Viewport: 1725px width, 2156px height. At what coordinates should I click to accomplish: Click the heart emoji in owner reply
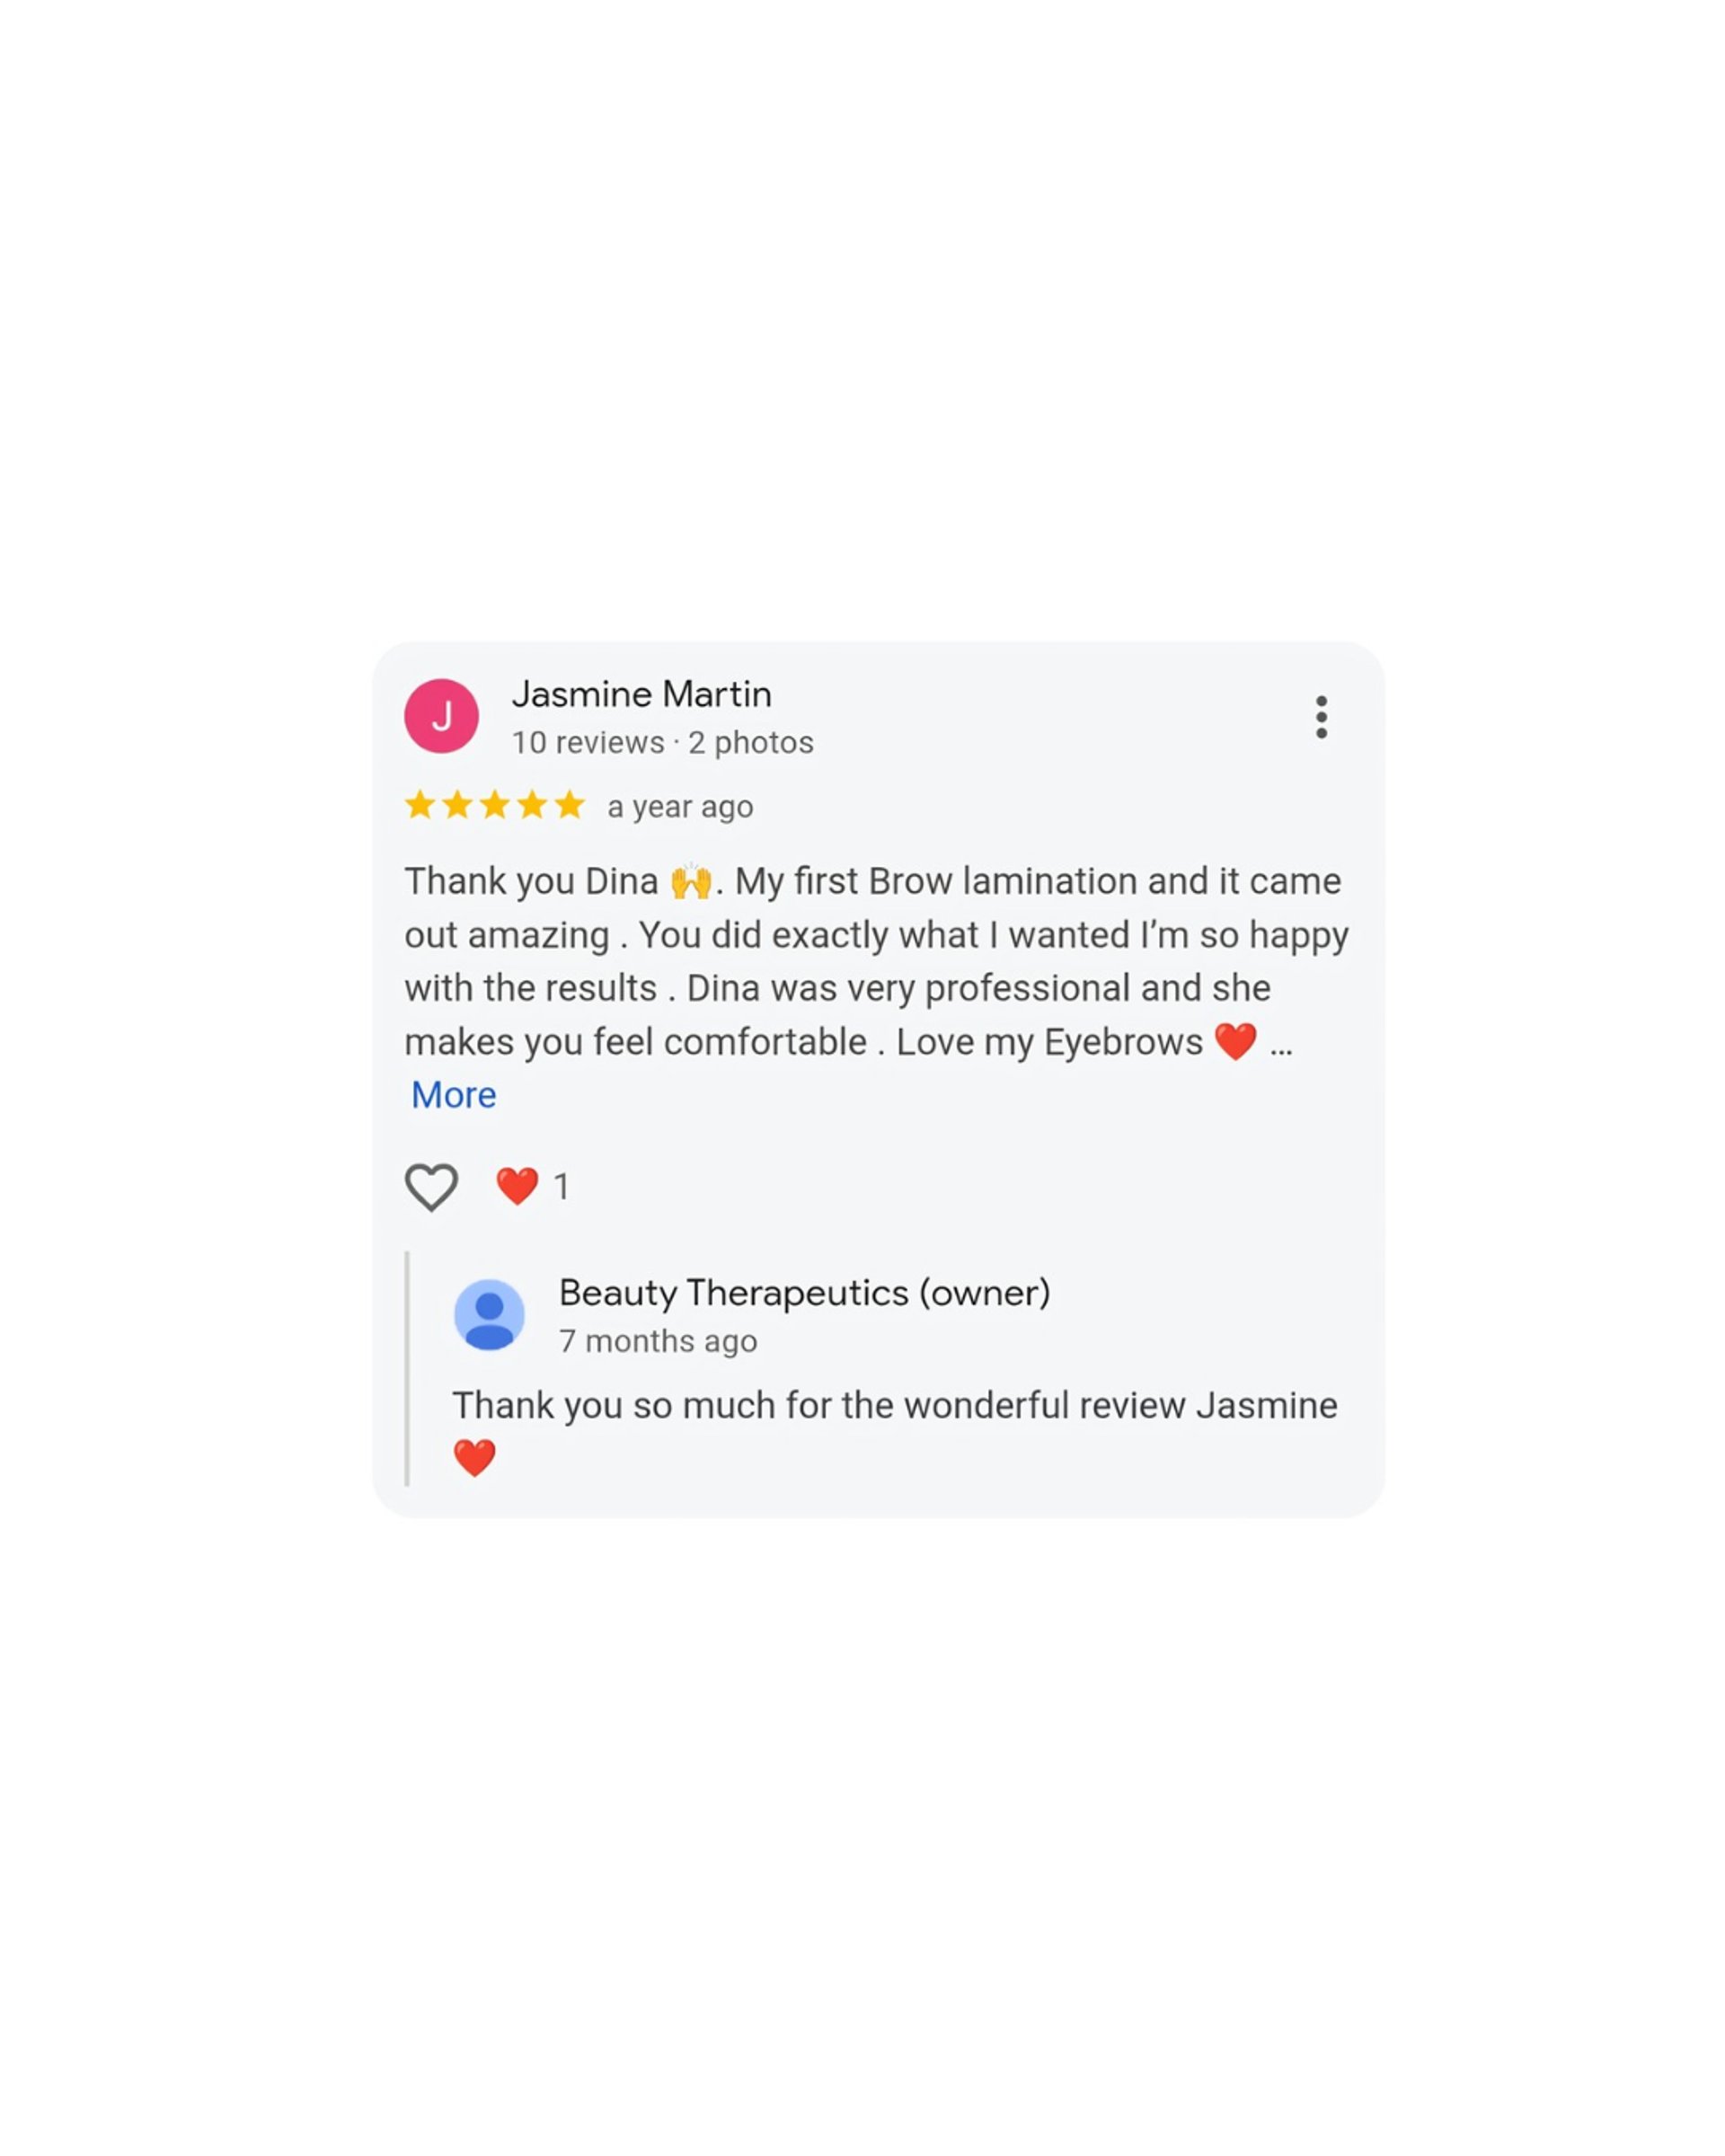474,1458
